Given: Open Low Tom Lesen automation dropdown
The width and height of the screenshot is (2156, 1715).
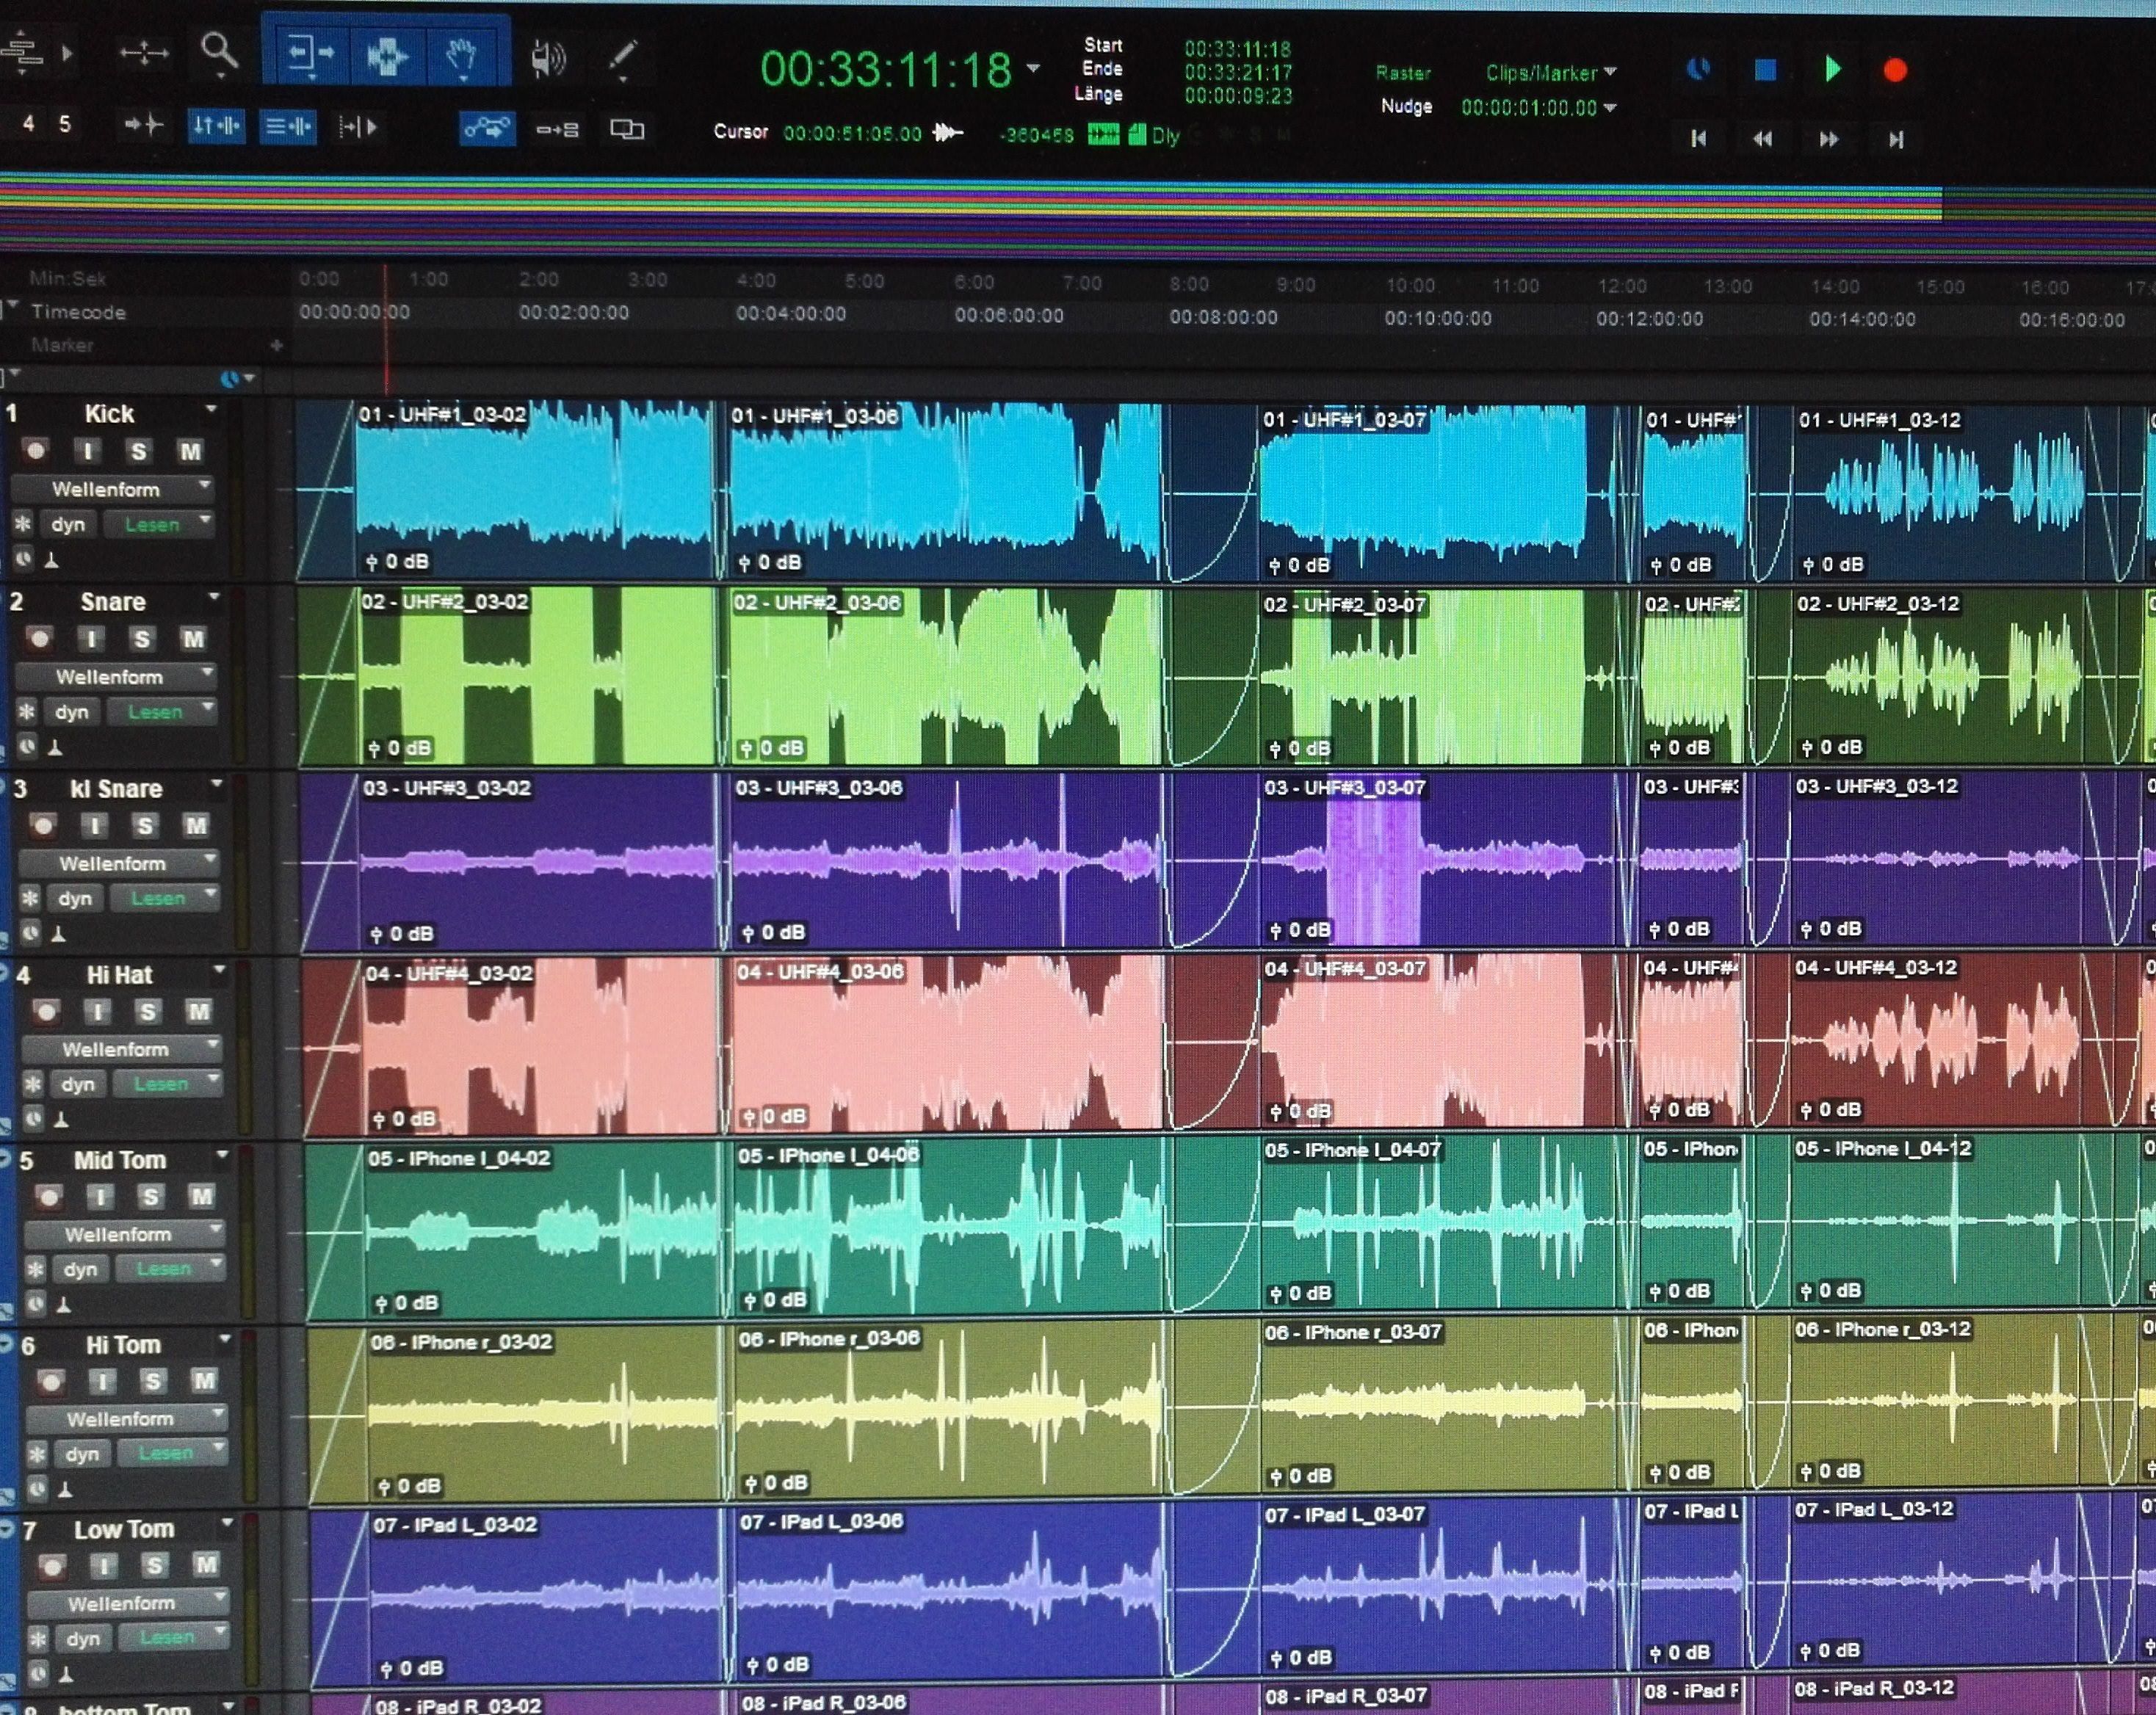Looking at the screenshot, I should click(x=173, y=1637).
